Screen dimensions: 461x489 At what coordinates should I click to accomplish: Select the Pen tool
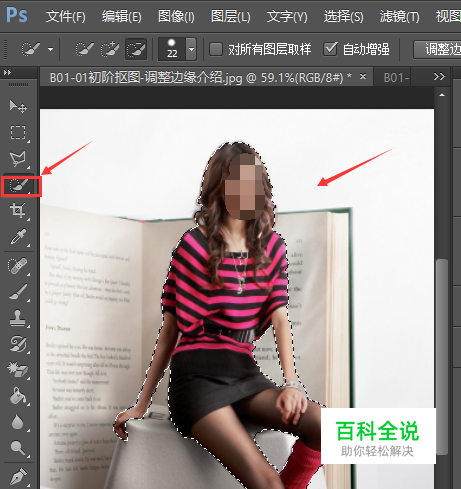18,477
